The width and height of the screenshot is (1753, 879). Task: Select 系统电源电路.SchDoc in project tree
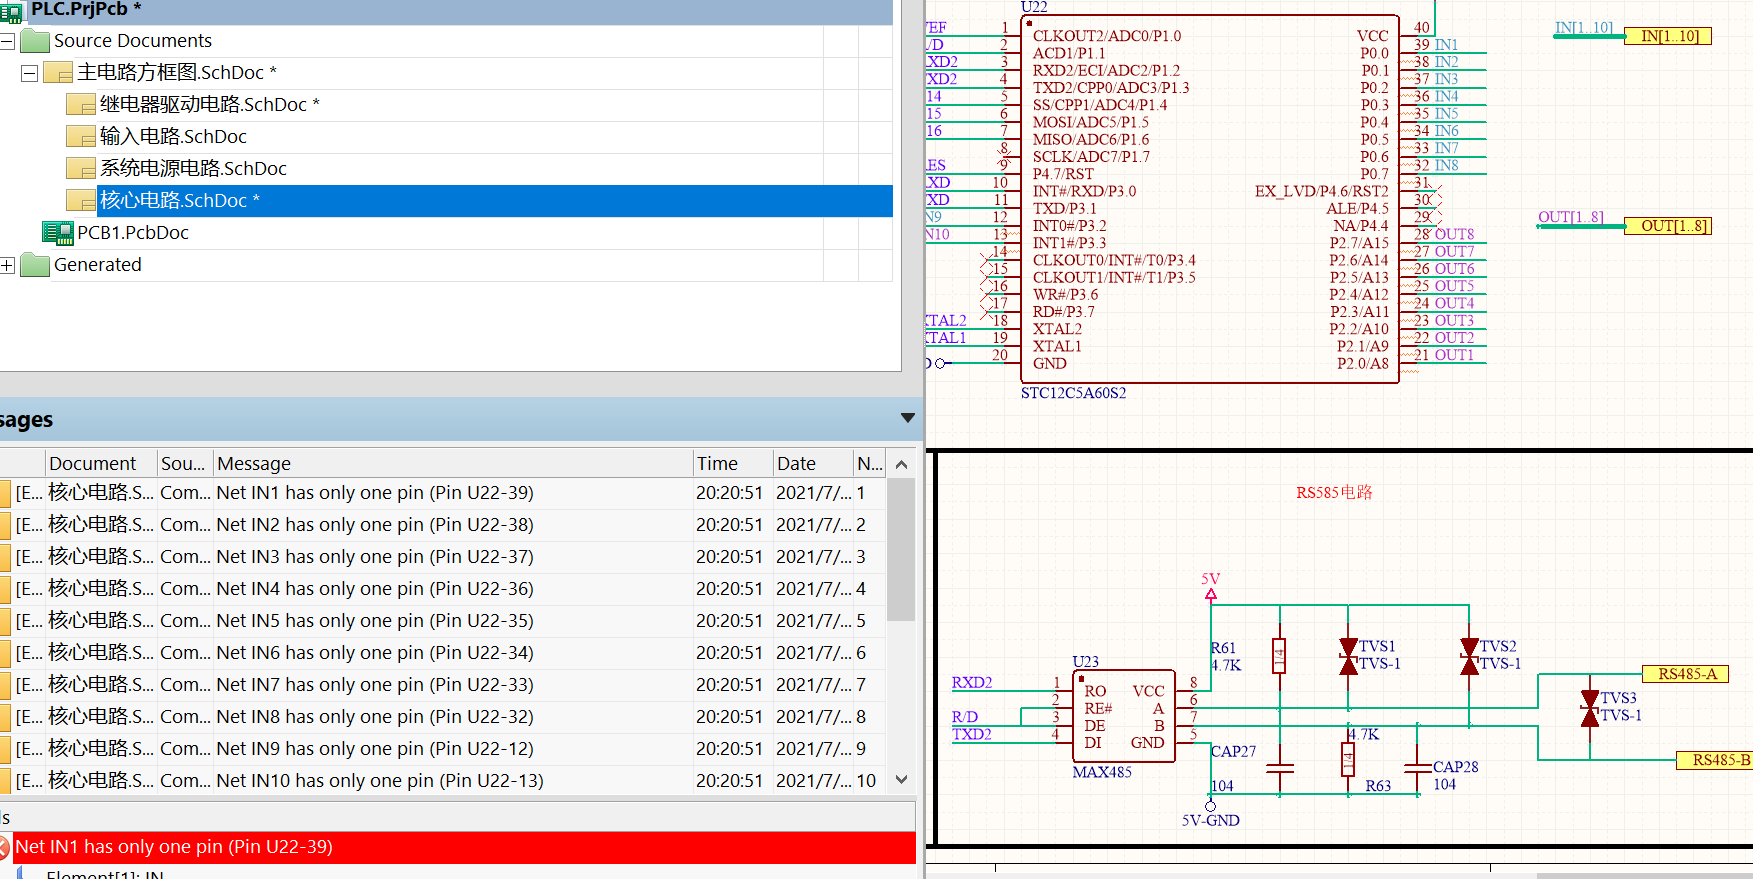193,169
